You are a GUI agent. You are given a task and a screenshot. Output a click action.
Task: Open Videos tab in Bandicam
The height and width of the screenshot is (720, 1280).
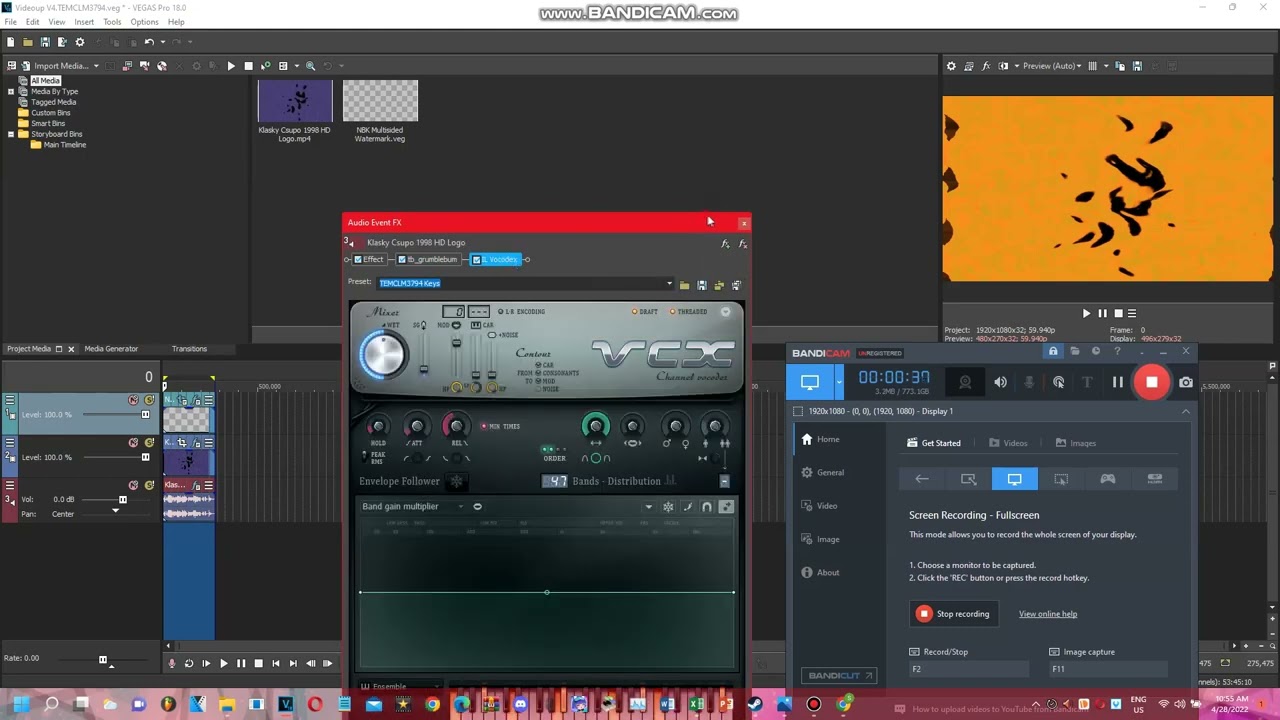tap(1008, 443)
